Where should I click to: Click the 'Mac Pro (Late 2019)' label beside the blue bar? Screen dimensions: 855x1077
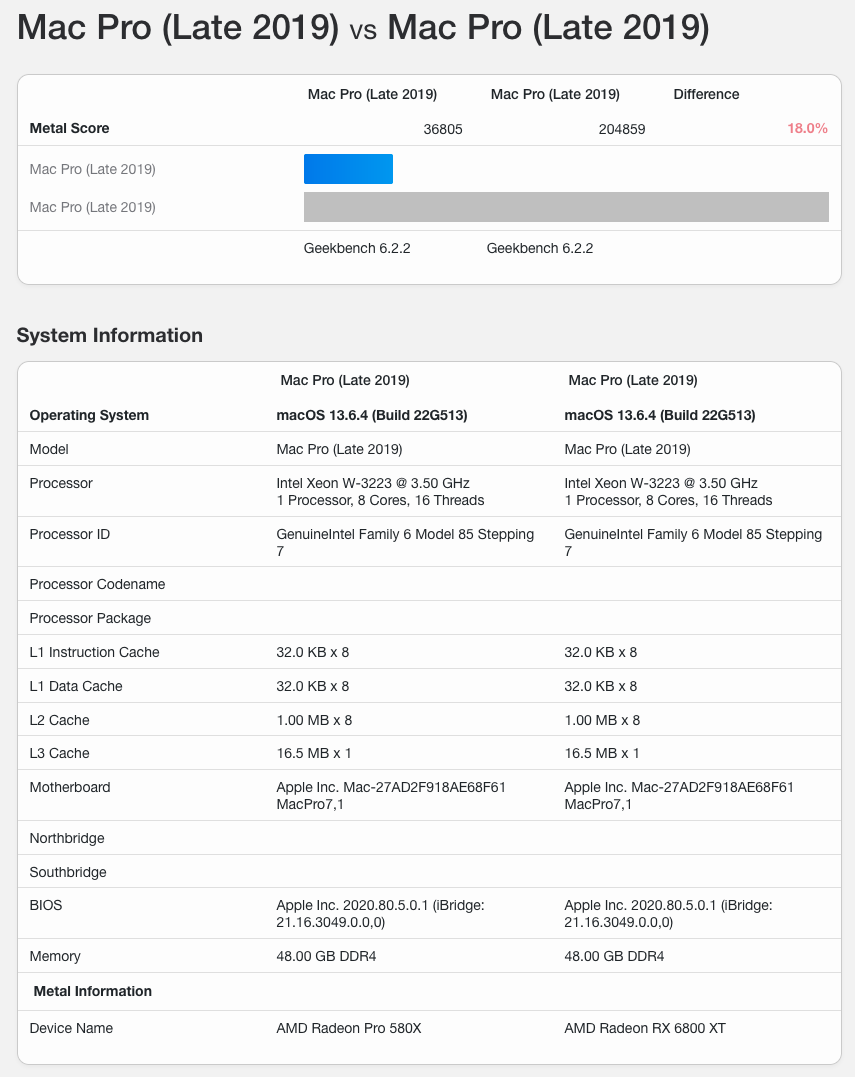(93, 169)
